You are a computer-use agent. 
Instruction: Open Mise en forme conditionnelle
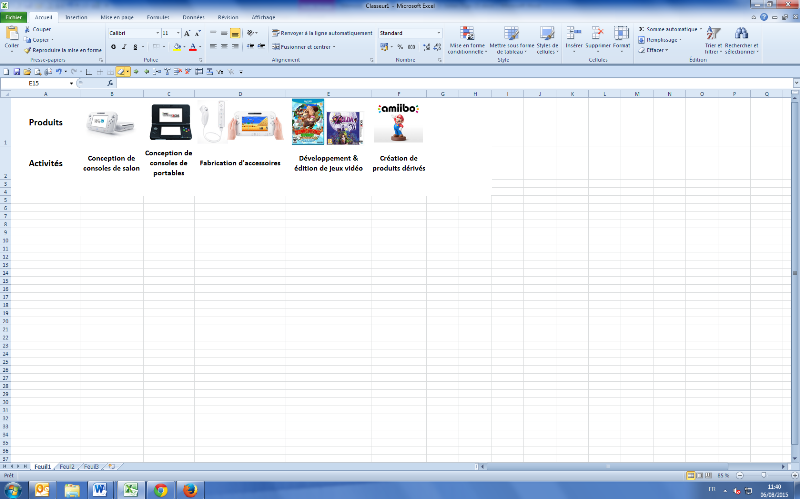coord(467,40)
